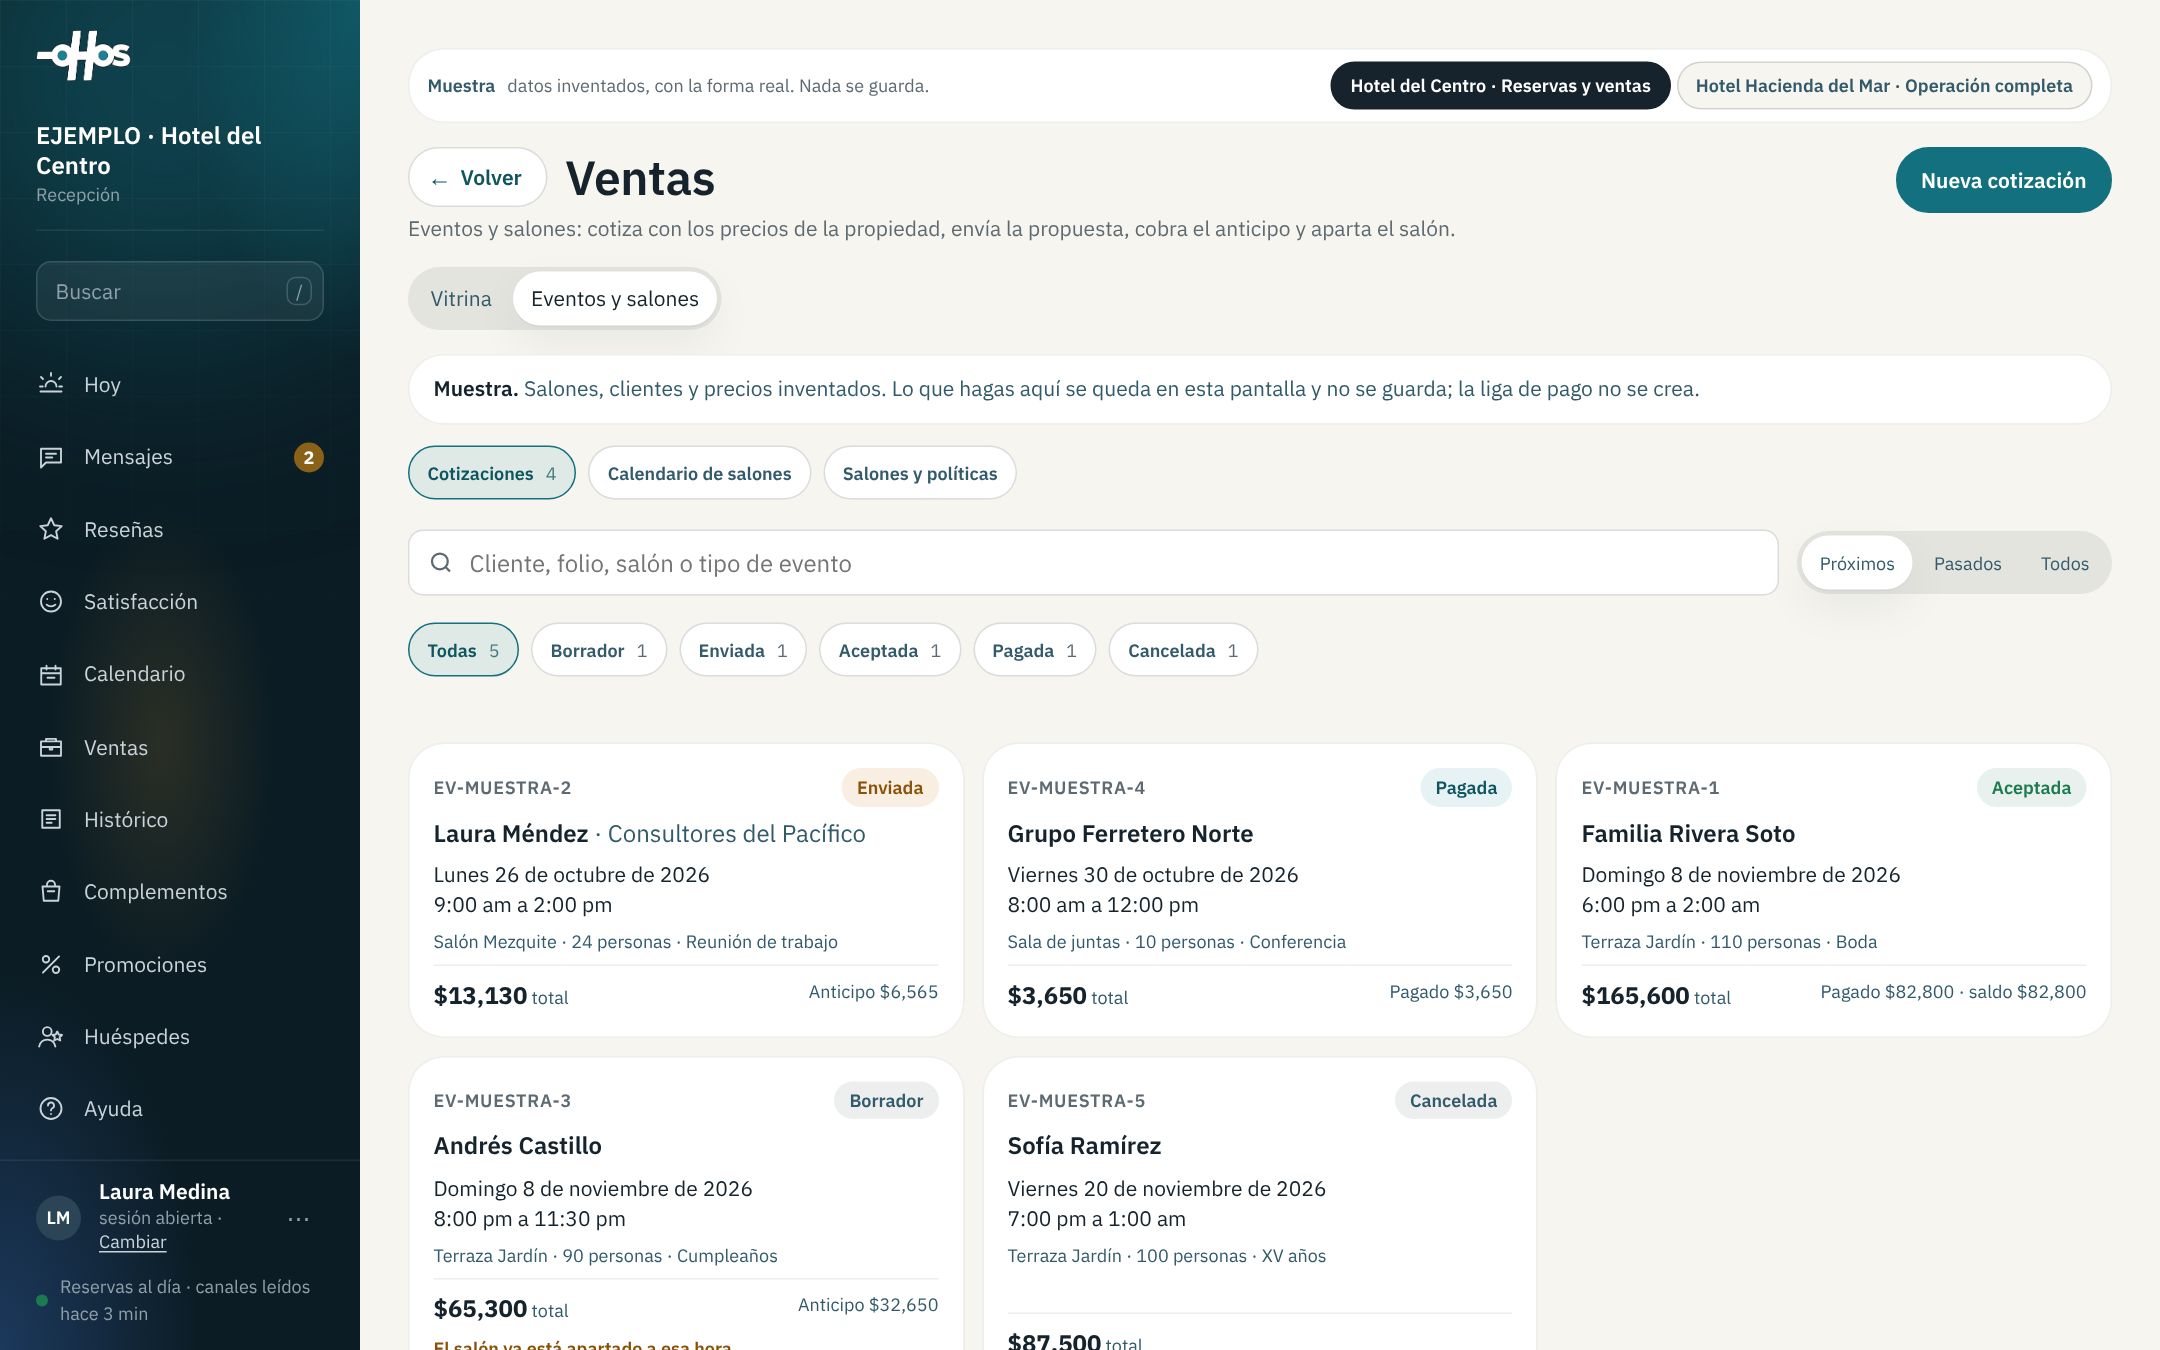Open Salones y políticas tab
The width and height of the screenshot is (2160, 1350).
(x=920, y=473)
